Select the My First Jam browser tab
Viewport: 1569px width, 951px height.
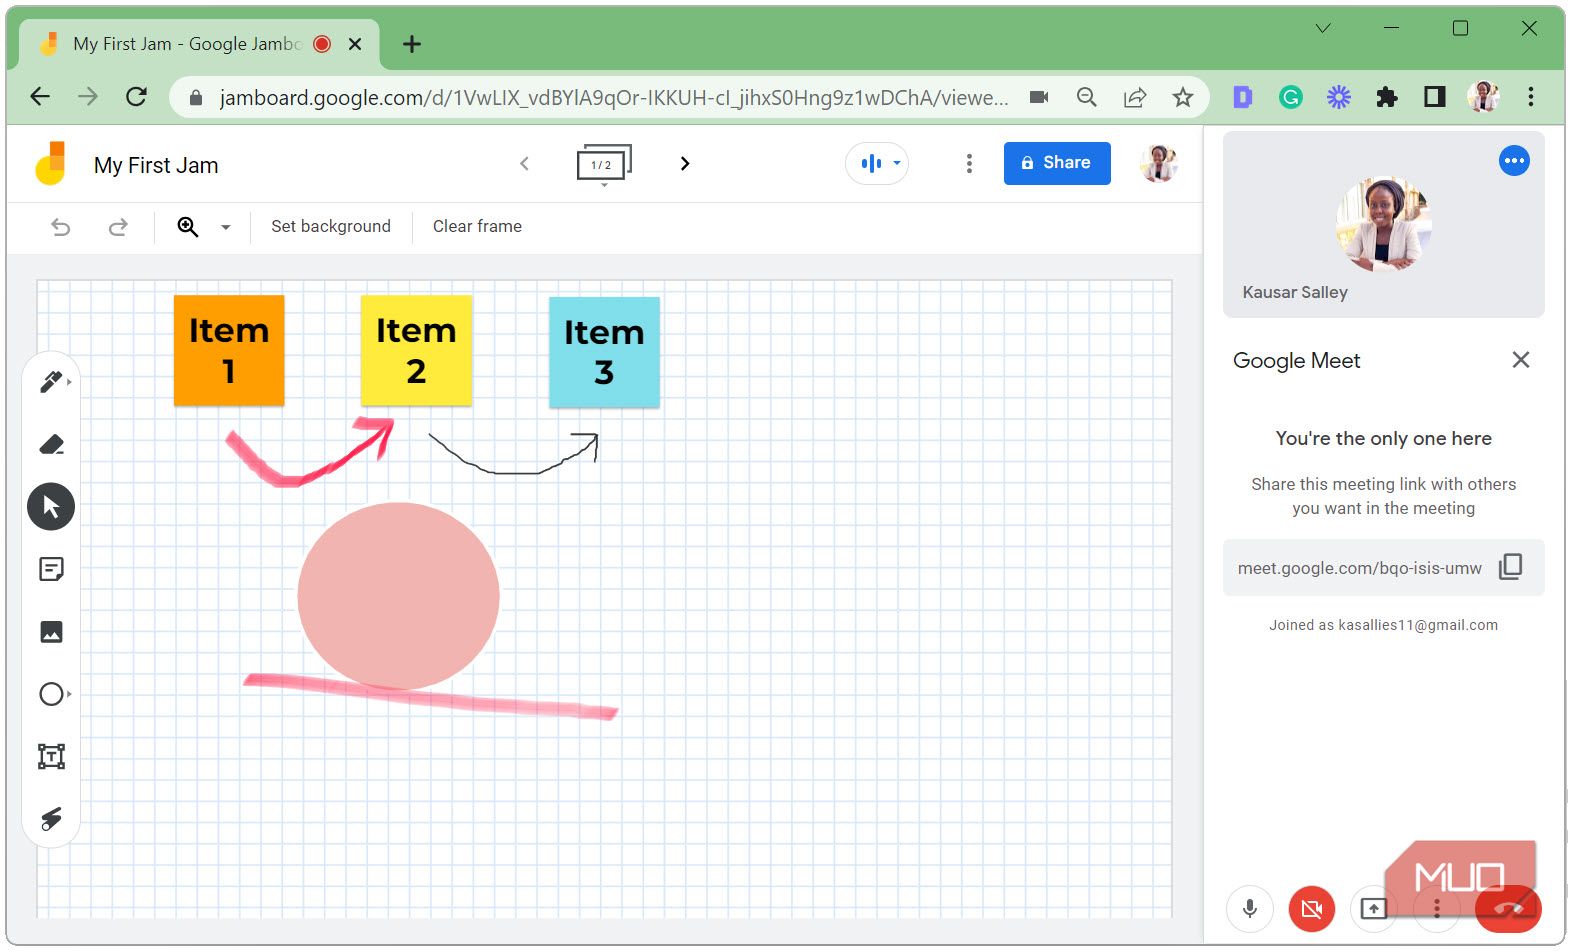tap(198, 44)
